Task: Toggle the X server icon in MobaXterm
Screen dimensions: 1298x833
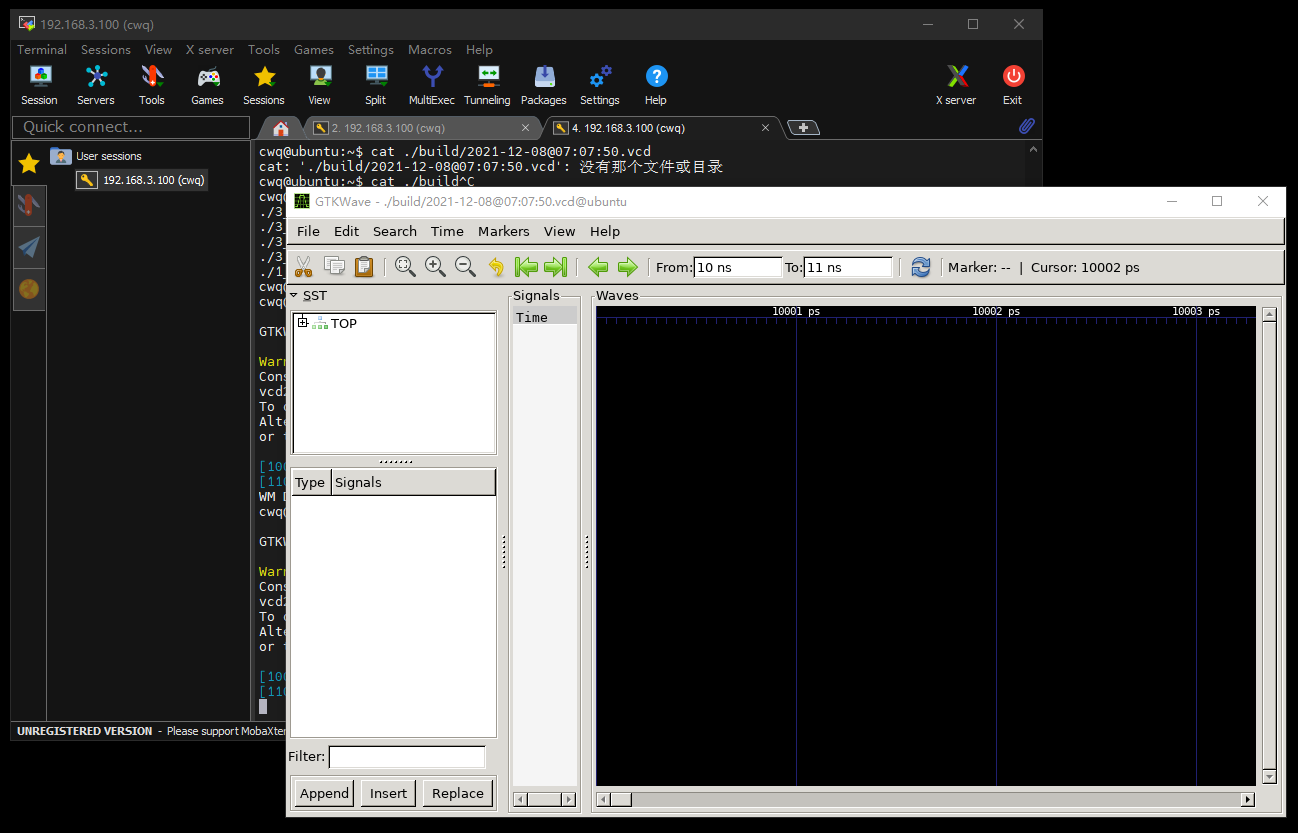Action: (957, 85)
